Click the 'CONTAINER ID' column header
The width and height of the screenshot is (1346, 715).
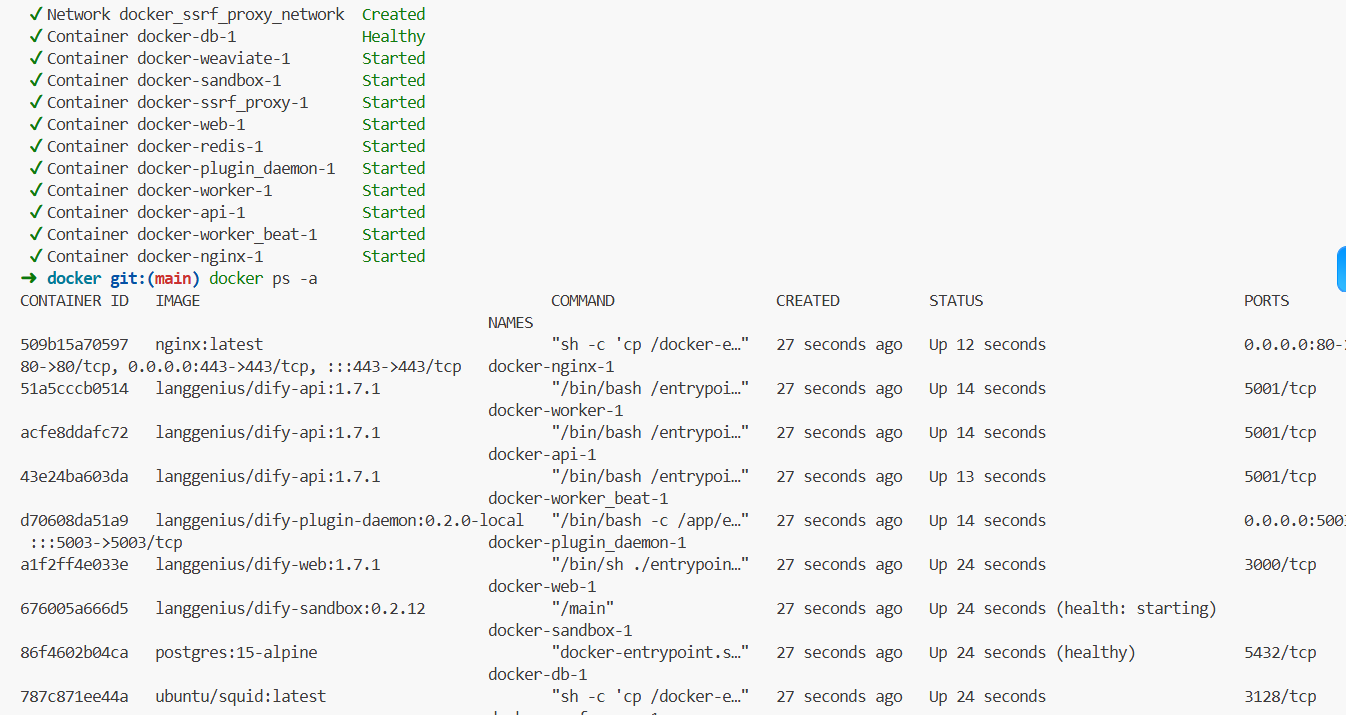tap(74, 301)
